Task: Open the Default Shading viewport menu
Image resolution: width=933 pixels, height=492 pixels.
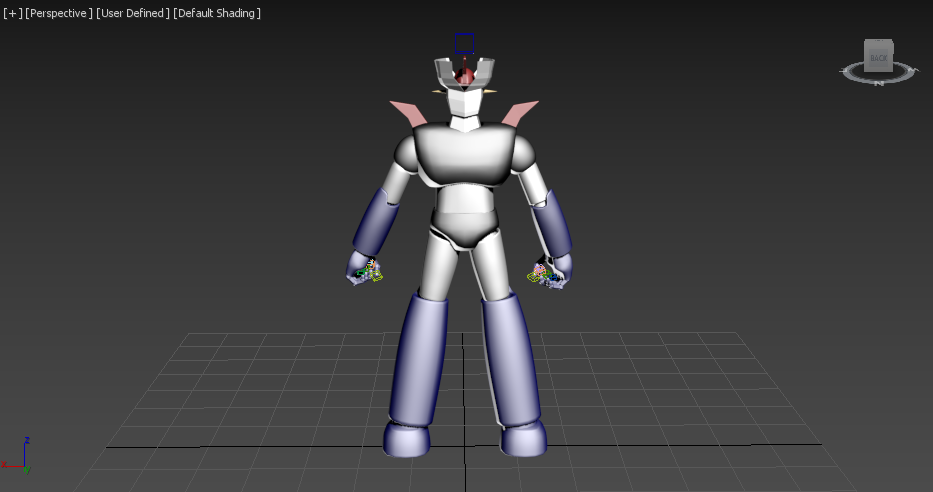Action: click(217, 13)
